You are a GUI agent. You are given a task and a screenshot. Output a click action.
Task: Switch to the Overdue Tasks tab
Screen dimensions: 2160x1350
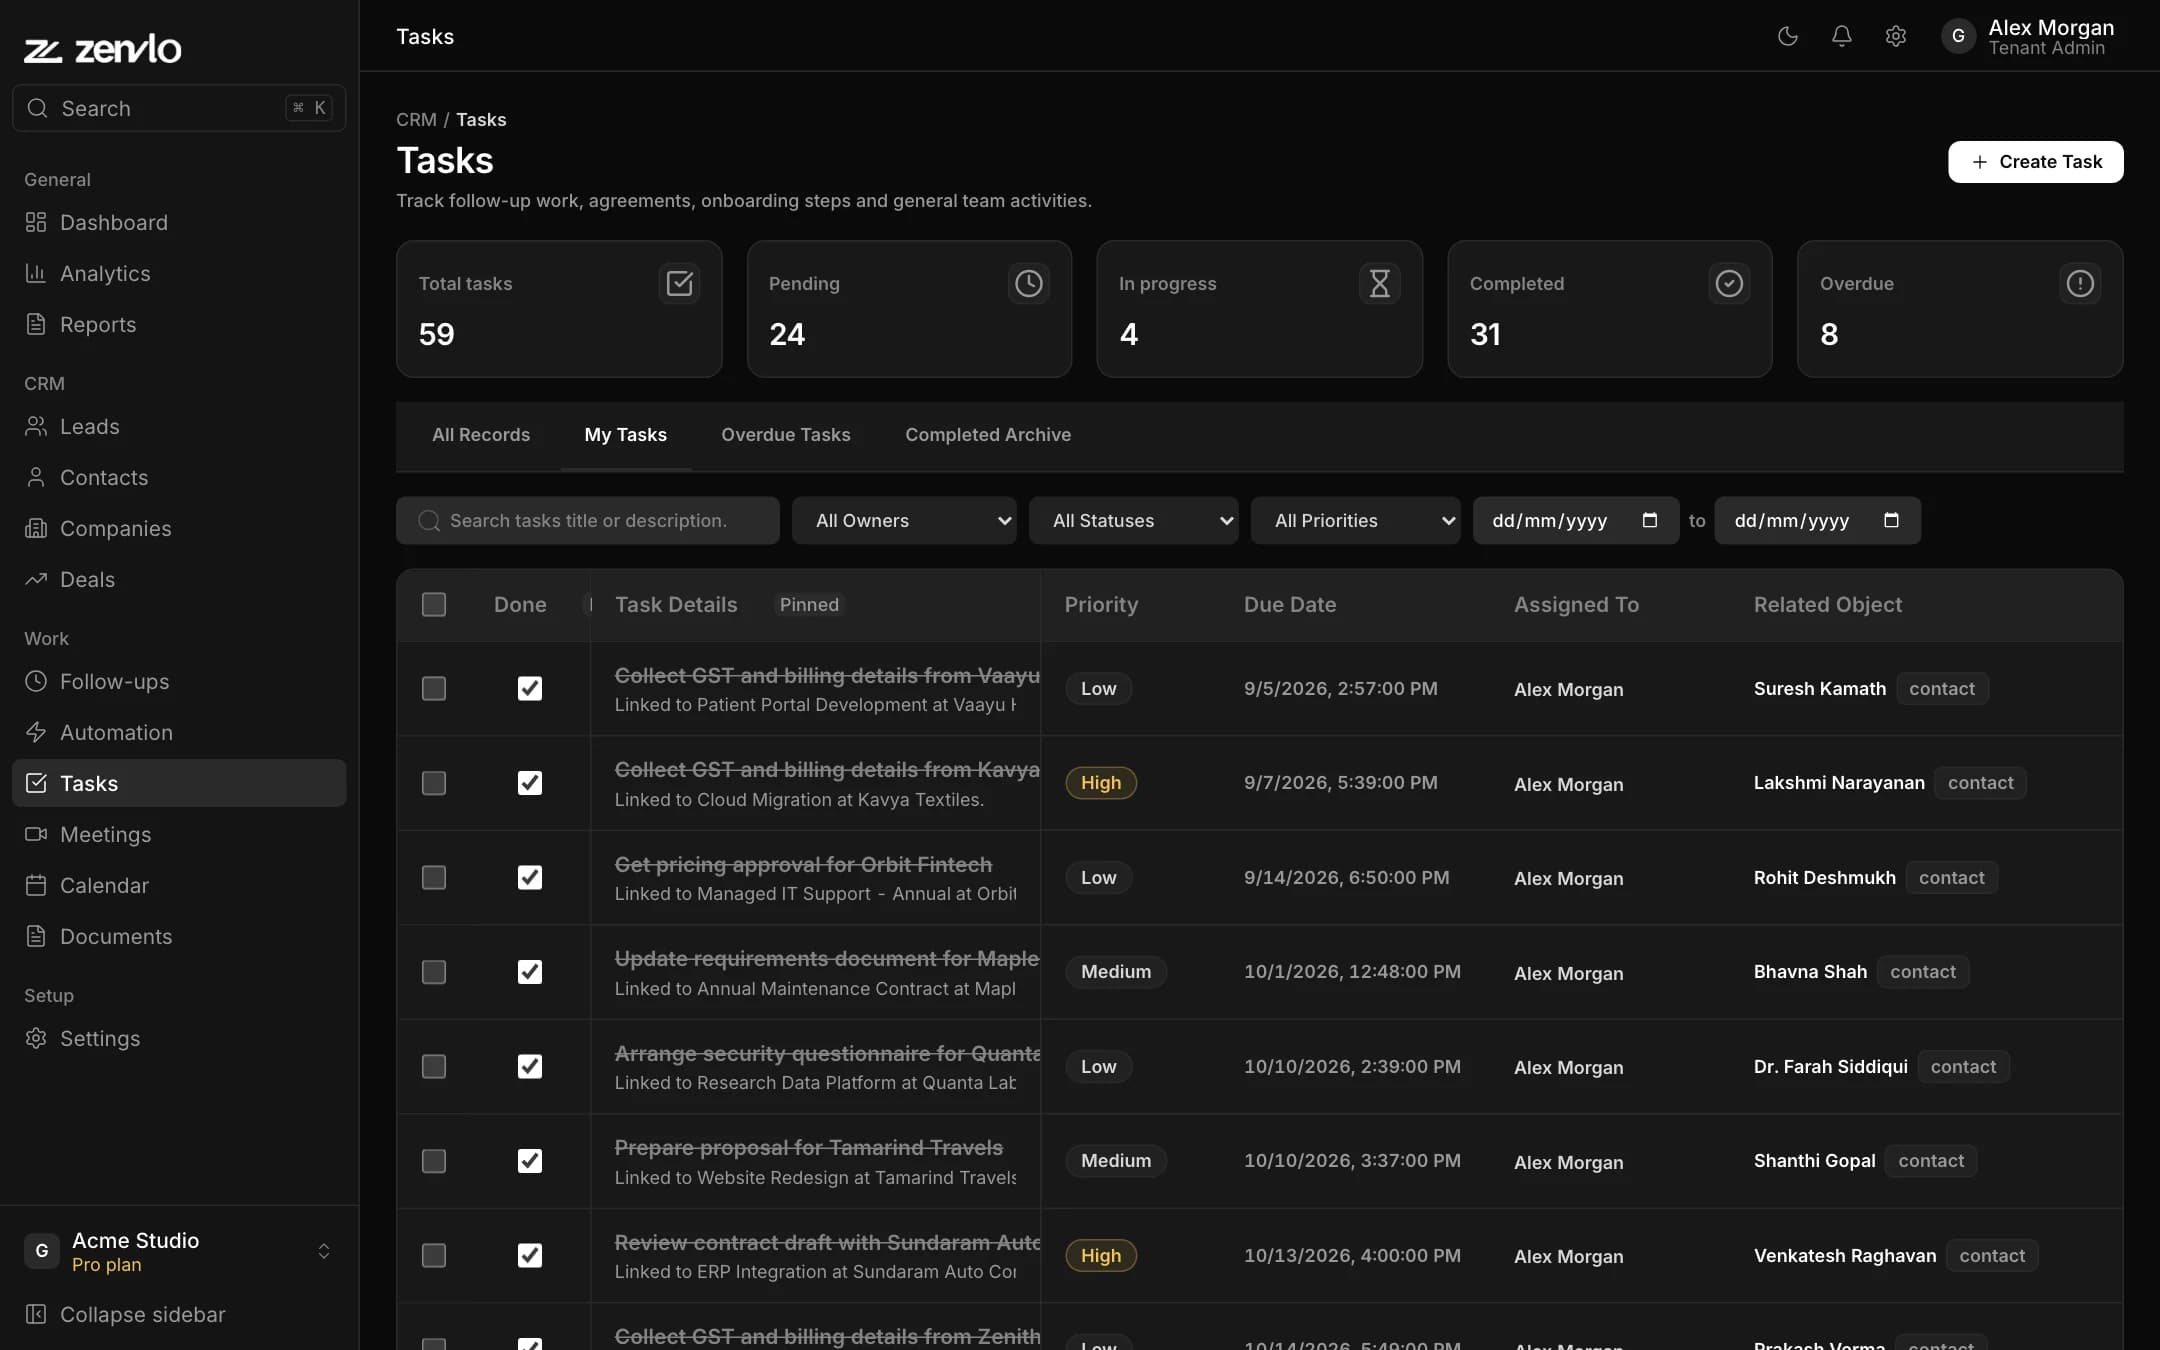tap(785, 435)
